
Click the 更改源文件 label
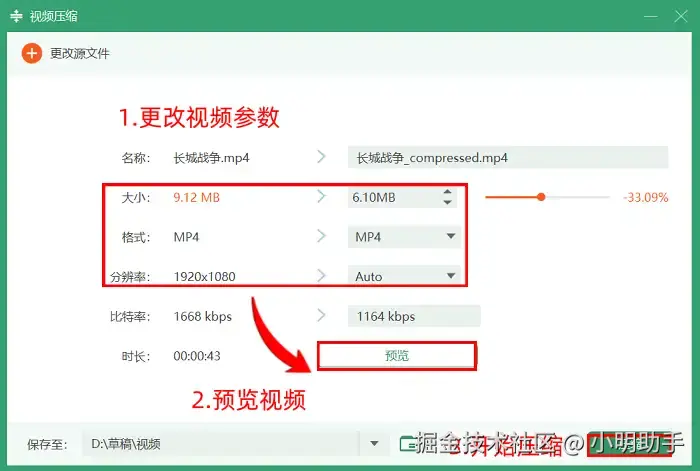tap(80, 54)
